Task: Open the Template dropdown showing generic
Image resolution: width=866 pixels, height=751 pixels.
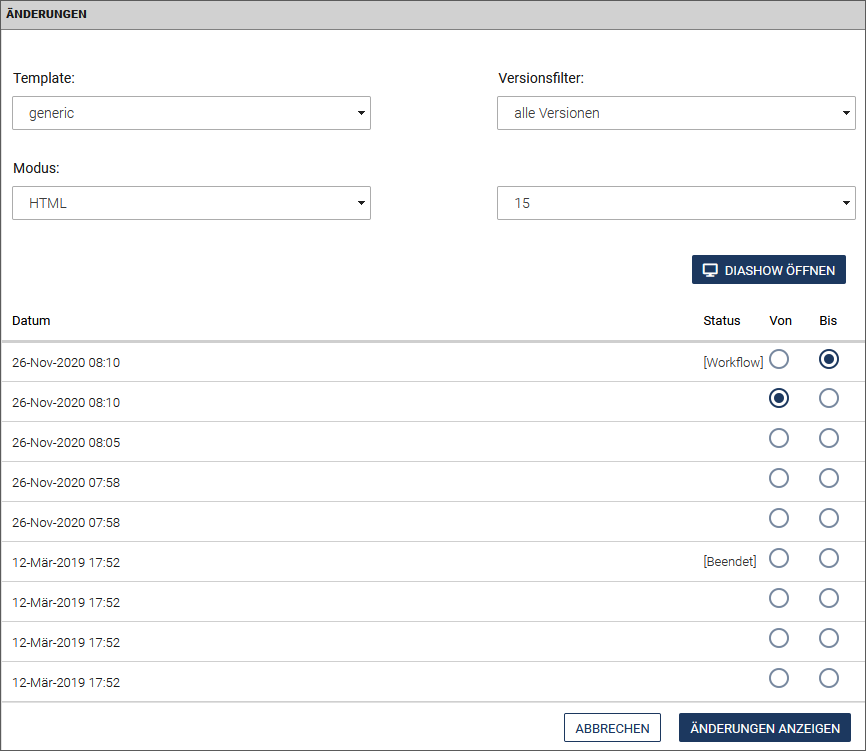Action: [x=191, y=113]
